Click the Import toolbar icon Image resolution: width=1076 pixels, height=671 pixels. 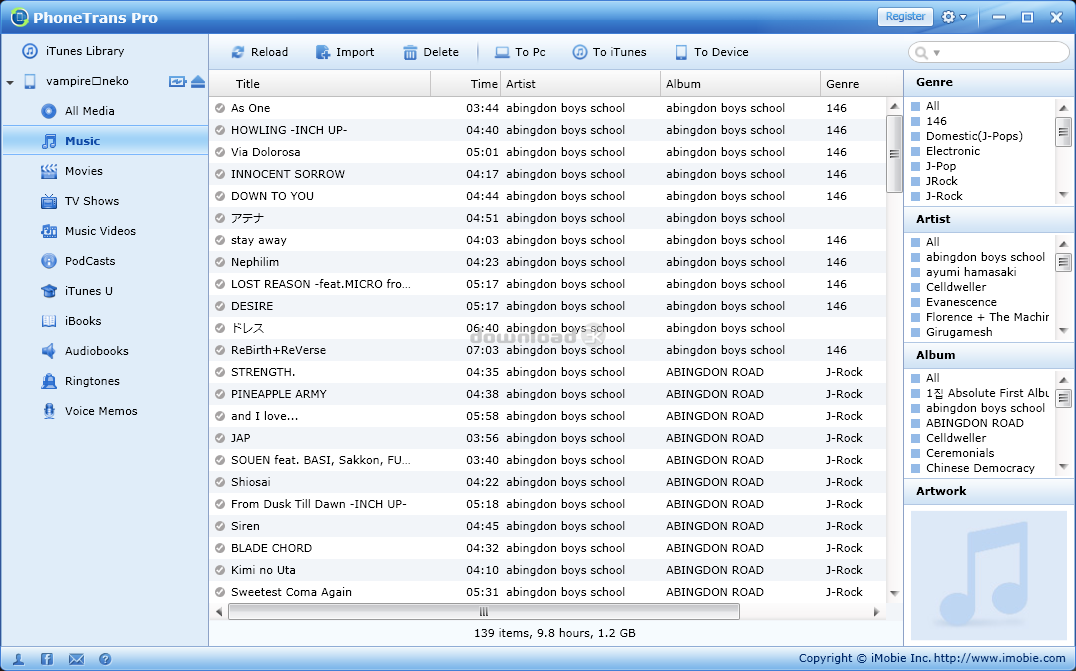click(323, 52)
